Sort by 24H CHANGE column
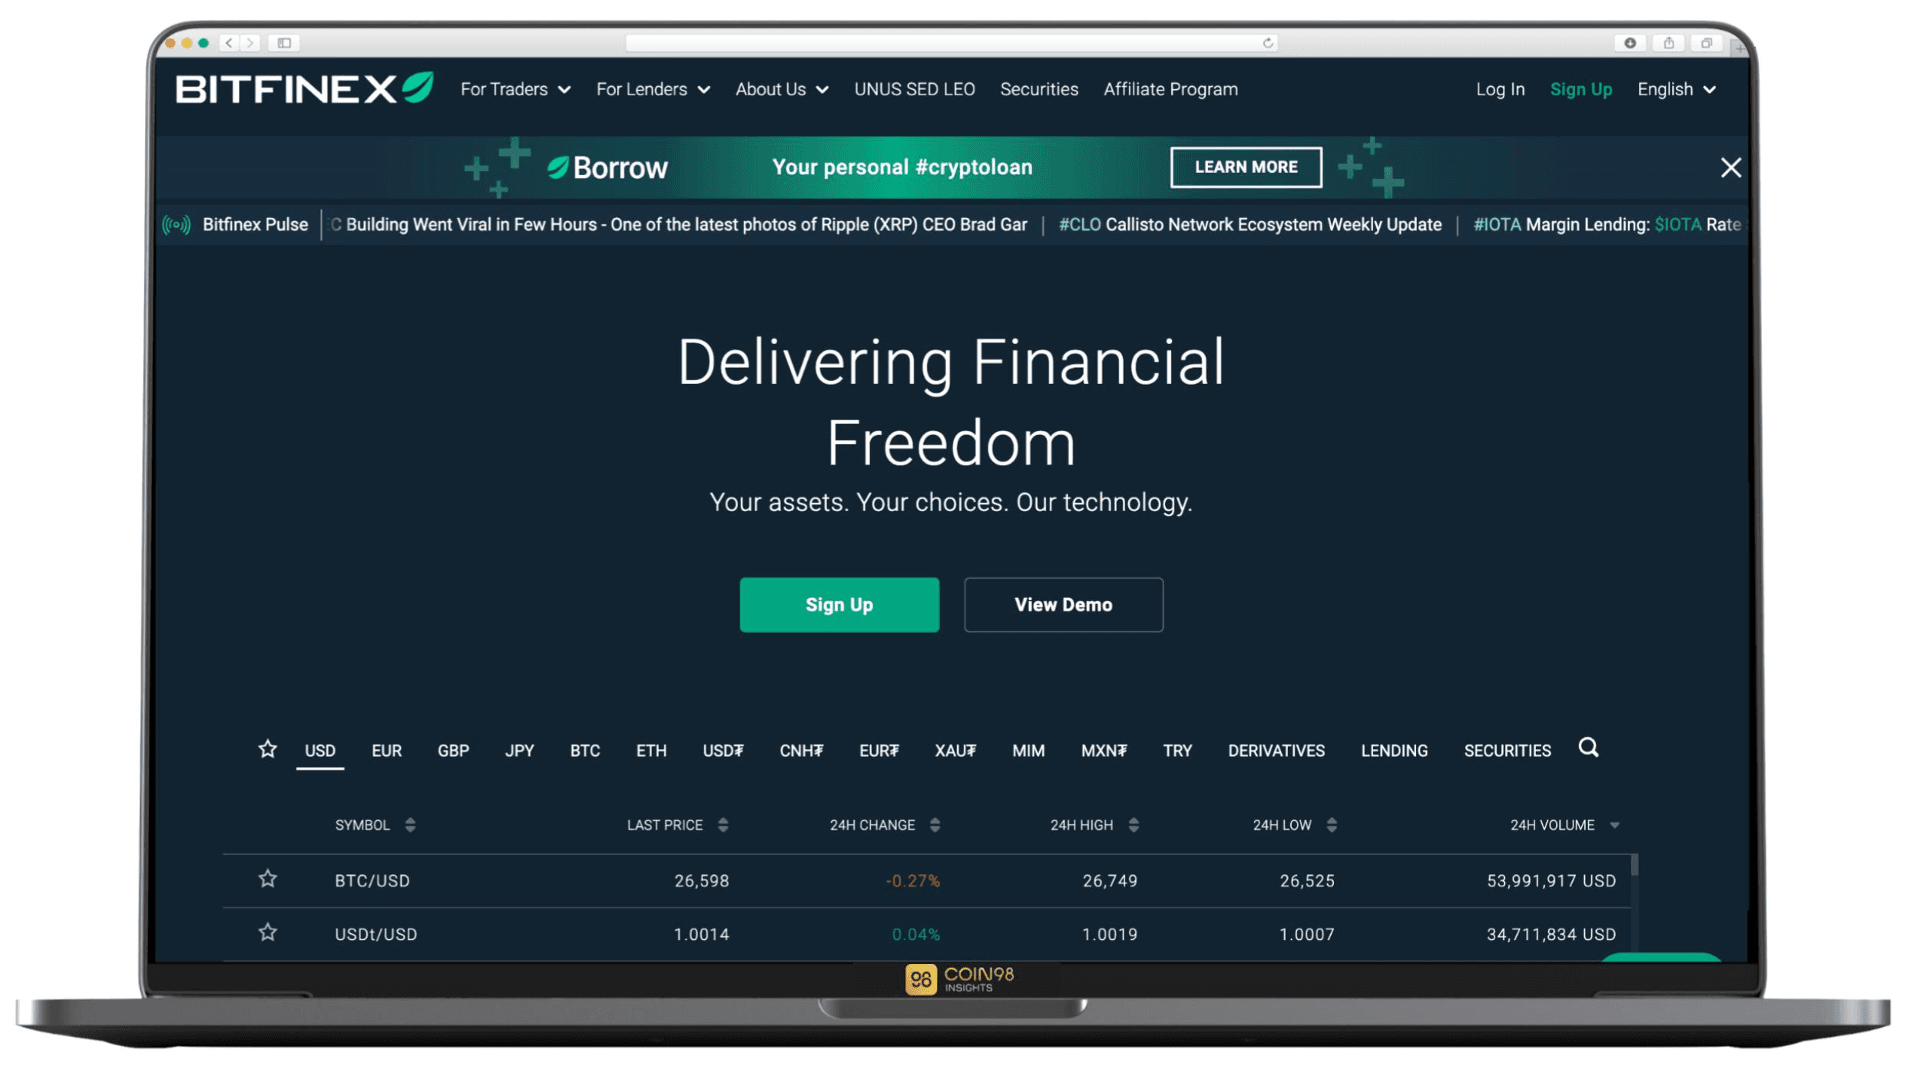 pyautogui.click(x=884, y=825)
